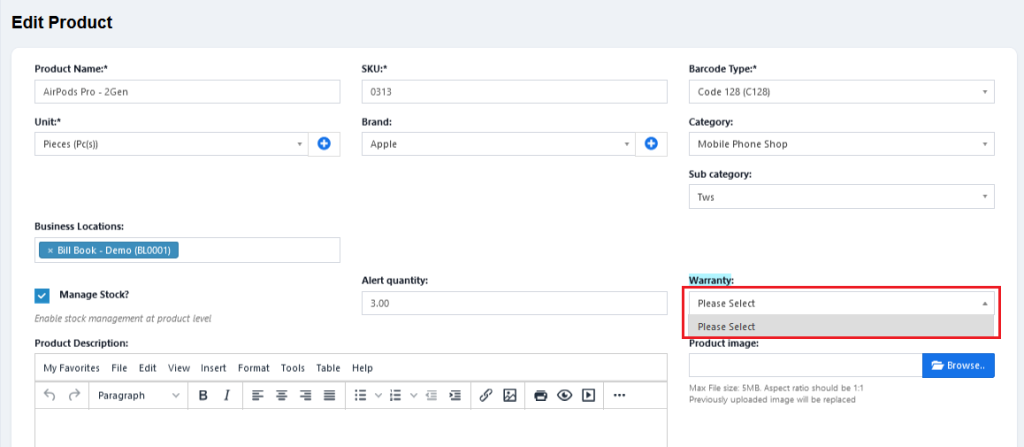
Task: Click the Bold formatting icon
Action: 203,395
